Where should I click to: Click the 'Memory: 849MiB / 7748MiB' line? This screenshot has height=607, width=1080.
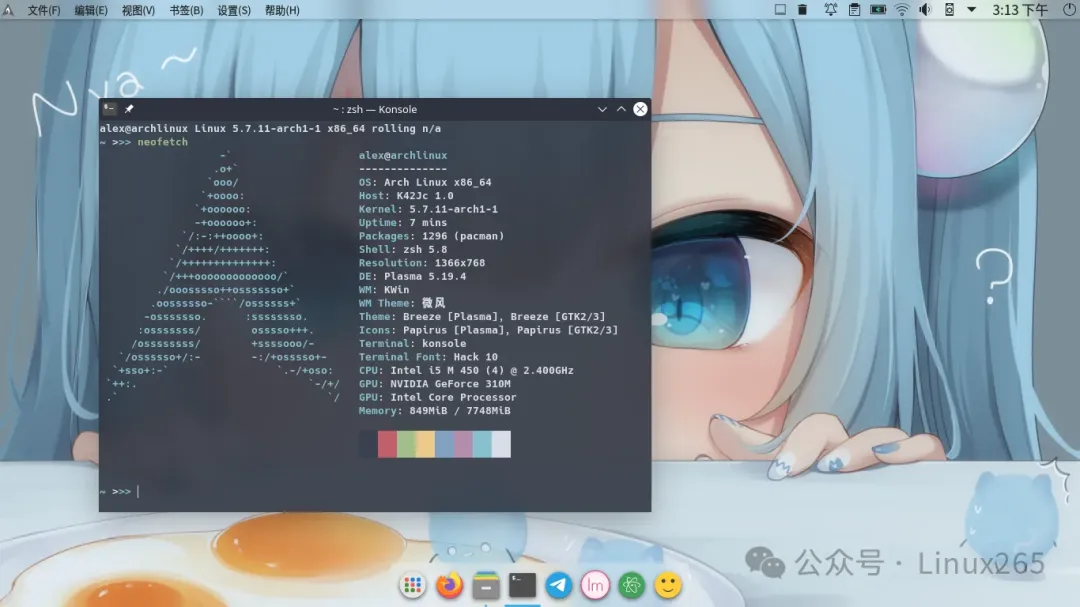pos(435,411)
